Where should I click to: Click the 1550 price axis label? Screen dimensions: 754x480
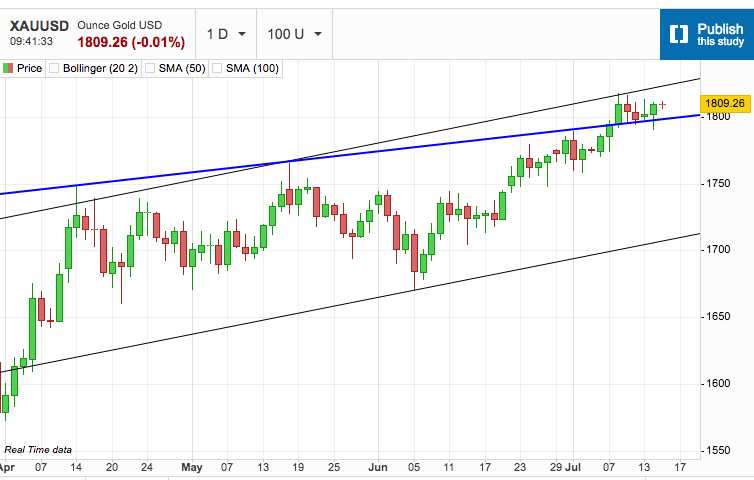coord(718,451)
